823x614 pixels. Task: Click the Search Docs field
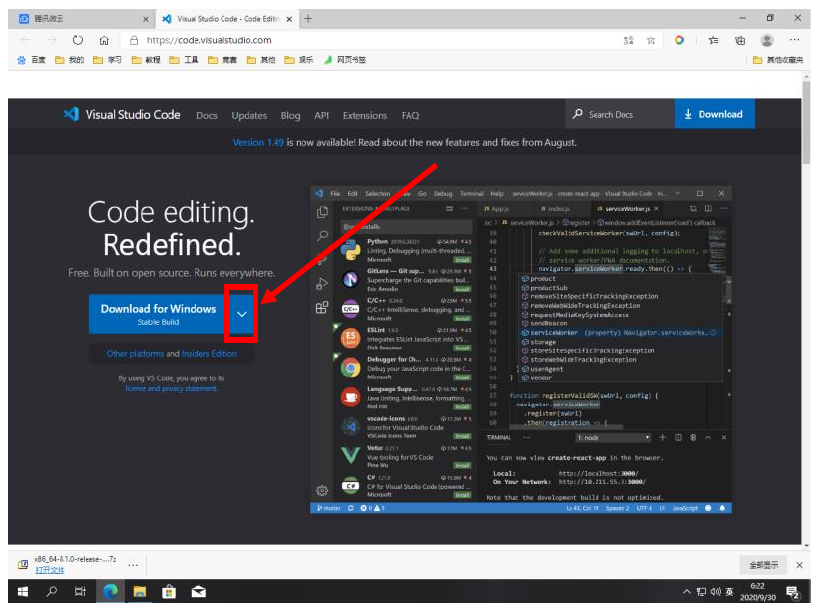click(x=618, y=115)
